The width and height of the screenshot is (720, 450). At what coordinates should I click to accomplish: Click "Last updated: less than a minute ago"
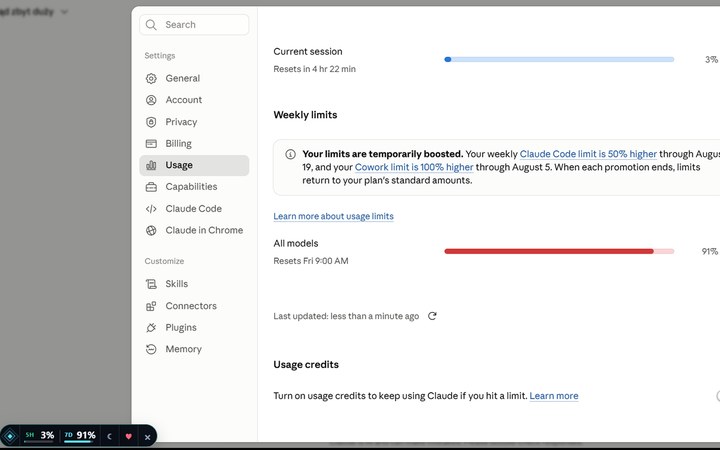point(346,316)
